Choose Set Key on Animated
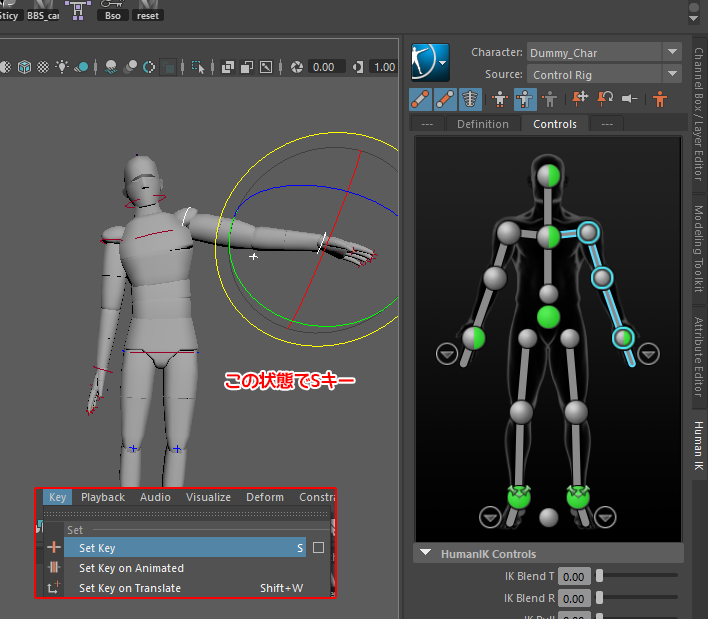The image size is (708, 619). 131,568
